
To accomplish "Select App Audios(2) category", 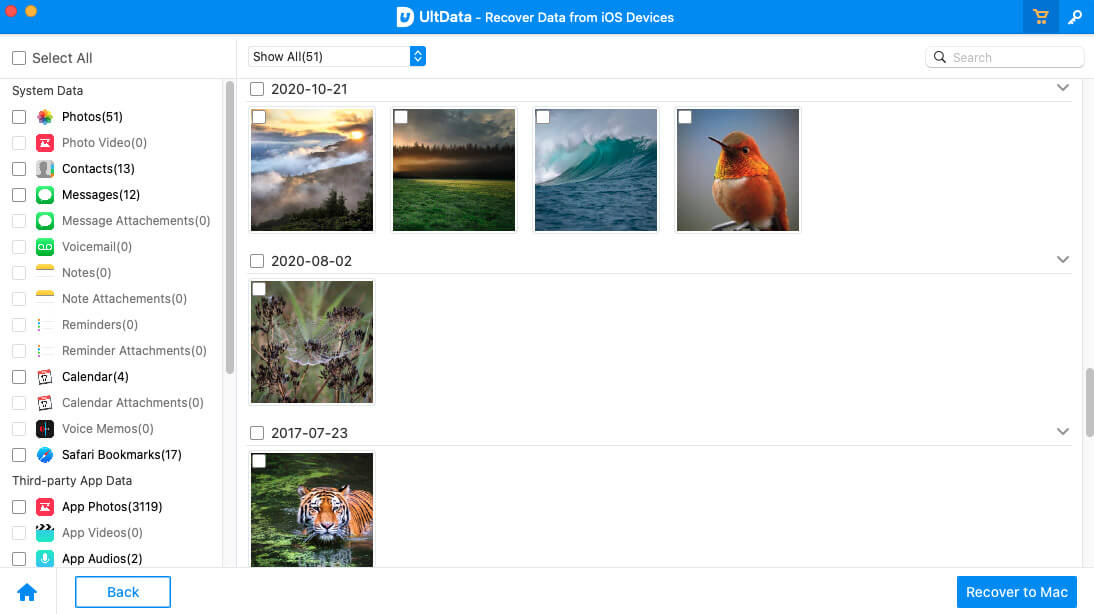I will (103, 559).
